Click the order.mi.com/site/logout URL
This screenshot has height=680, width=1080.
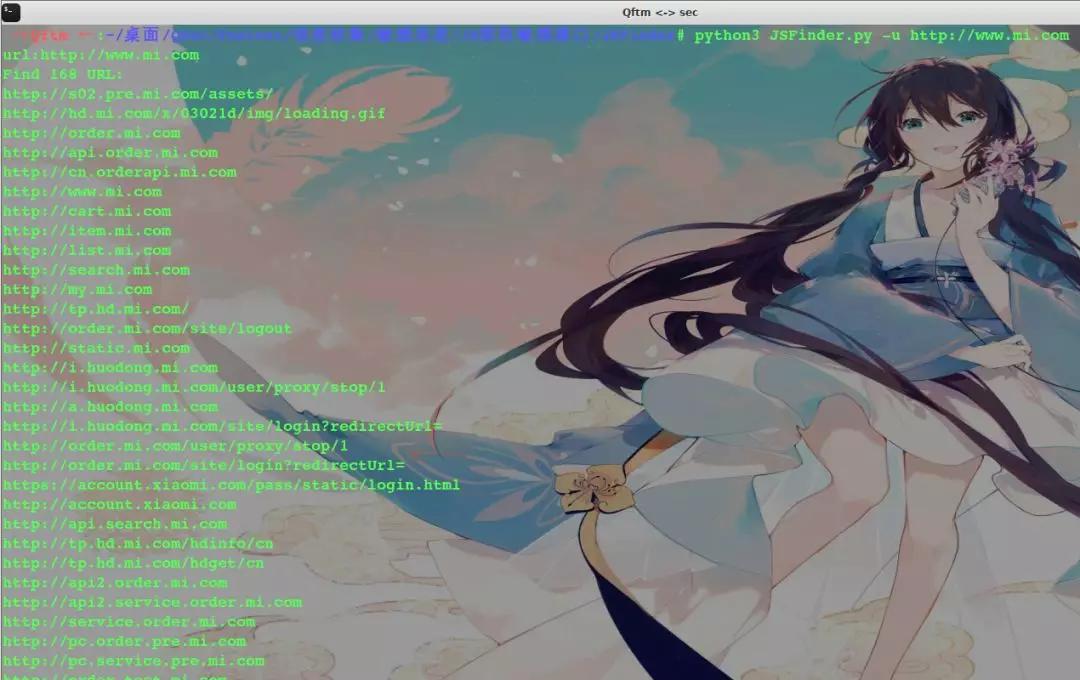click(147, 329)
